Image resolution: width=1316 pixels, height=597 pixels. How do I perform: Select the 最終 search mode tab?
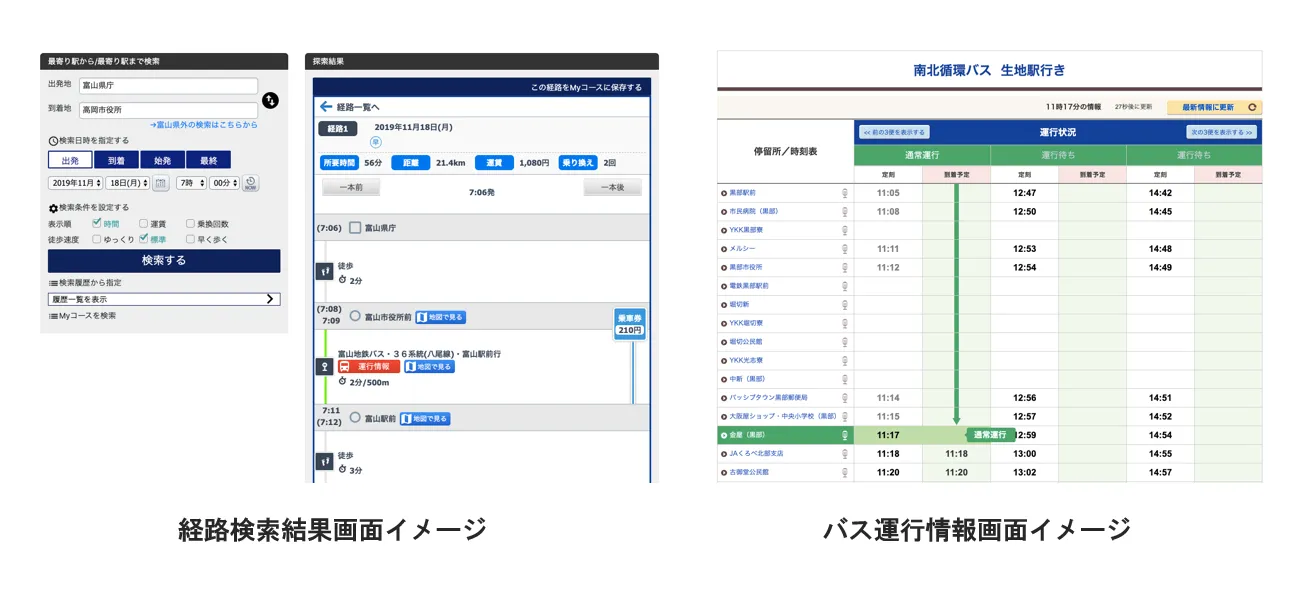coord(208,160)
